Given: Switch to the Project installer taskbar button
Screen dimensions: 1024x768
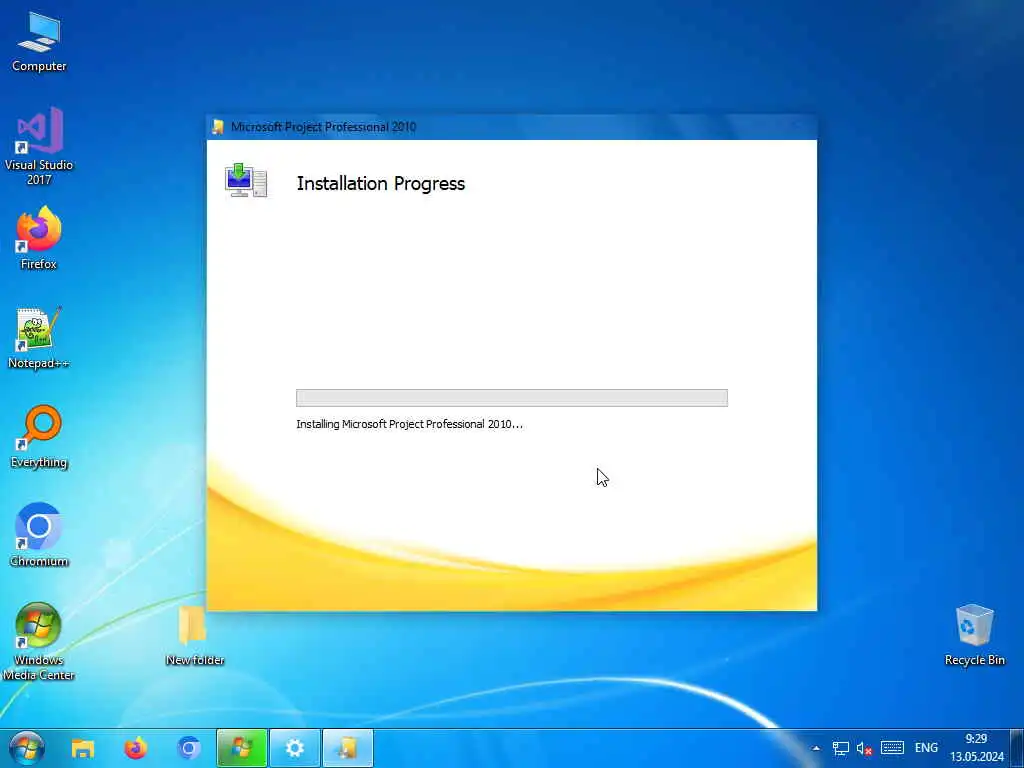Looking at the screenshot, I should click(x=347, y=748).
